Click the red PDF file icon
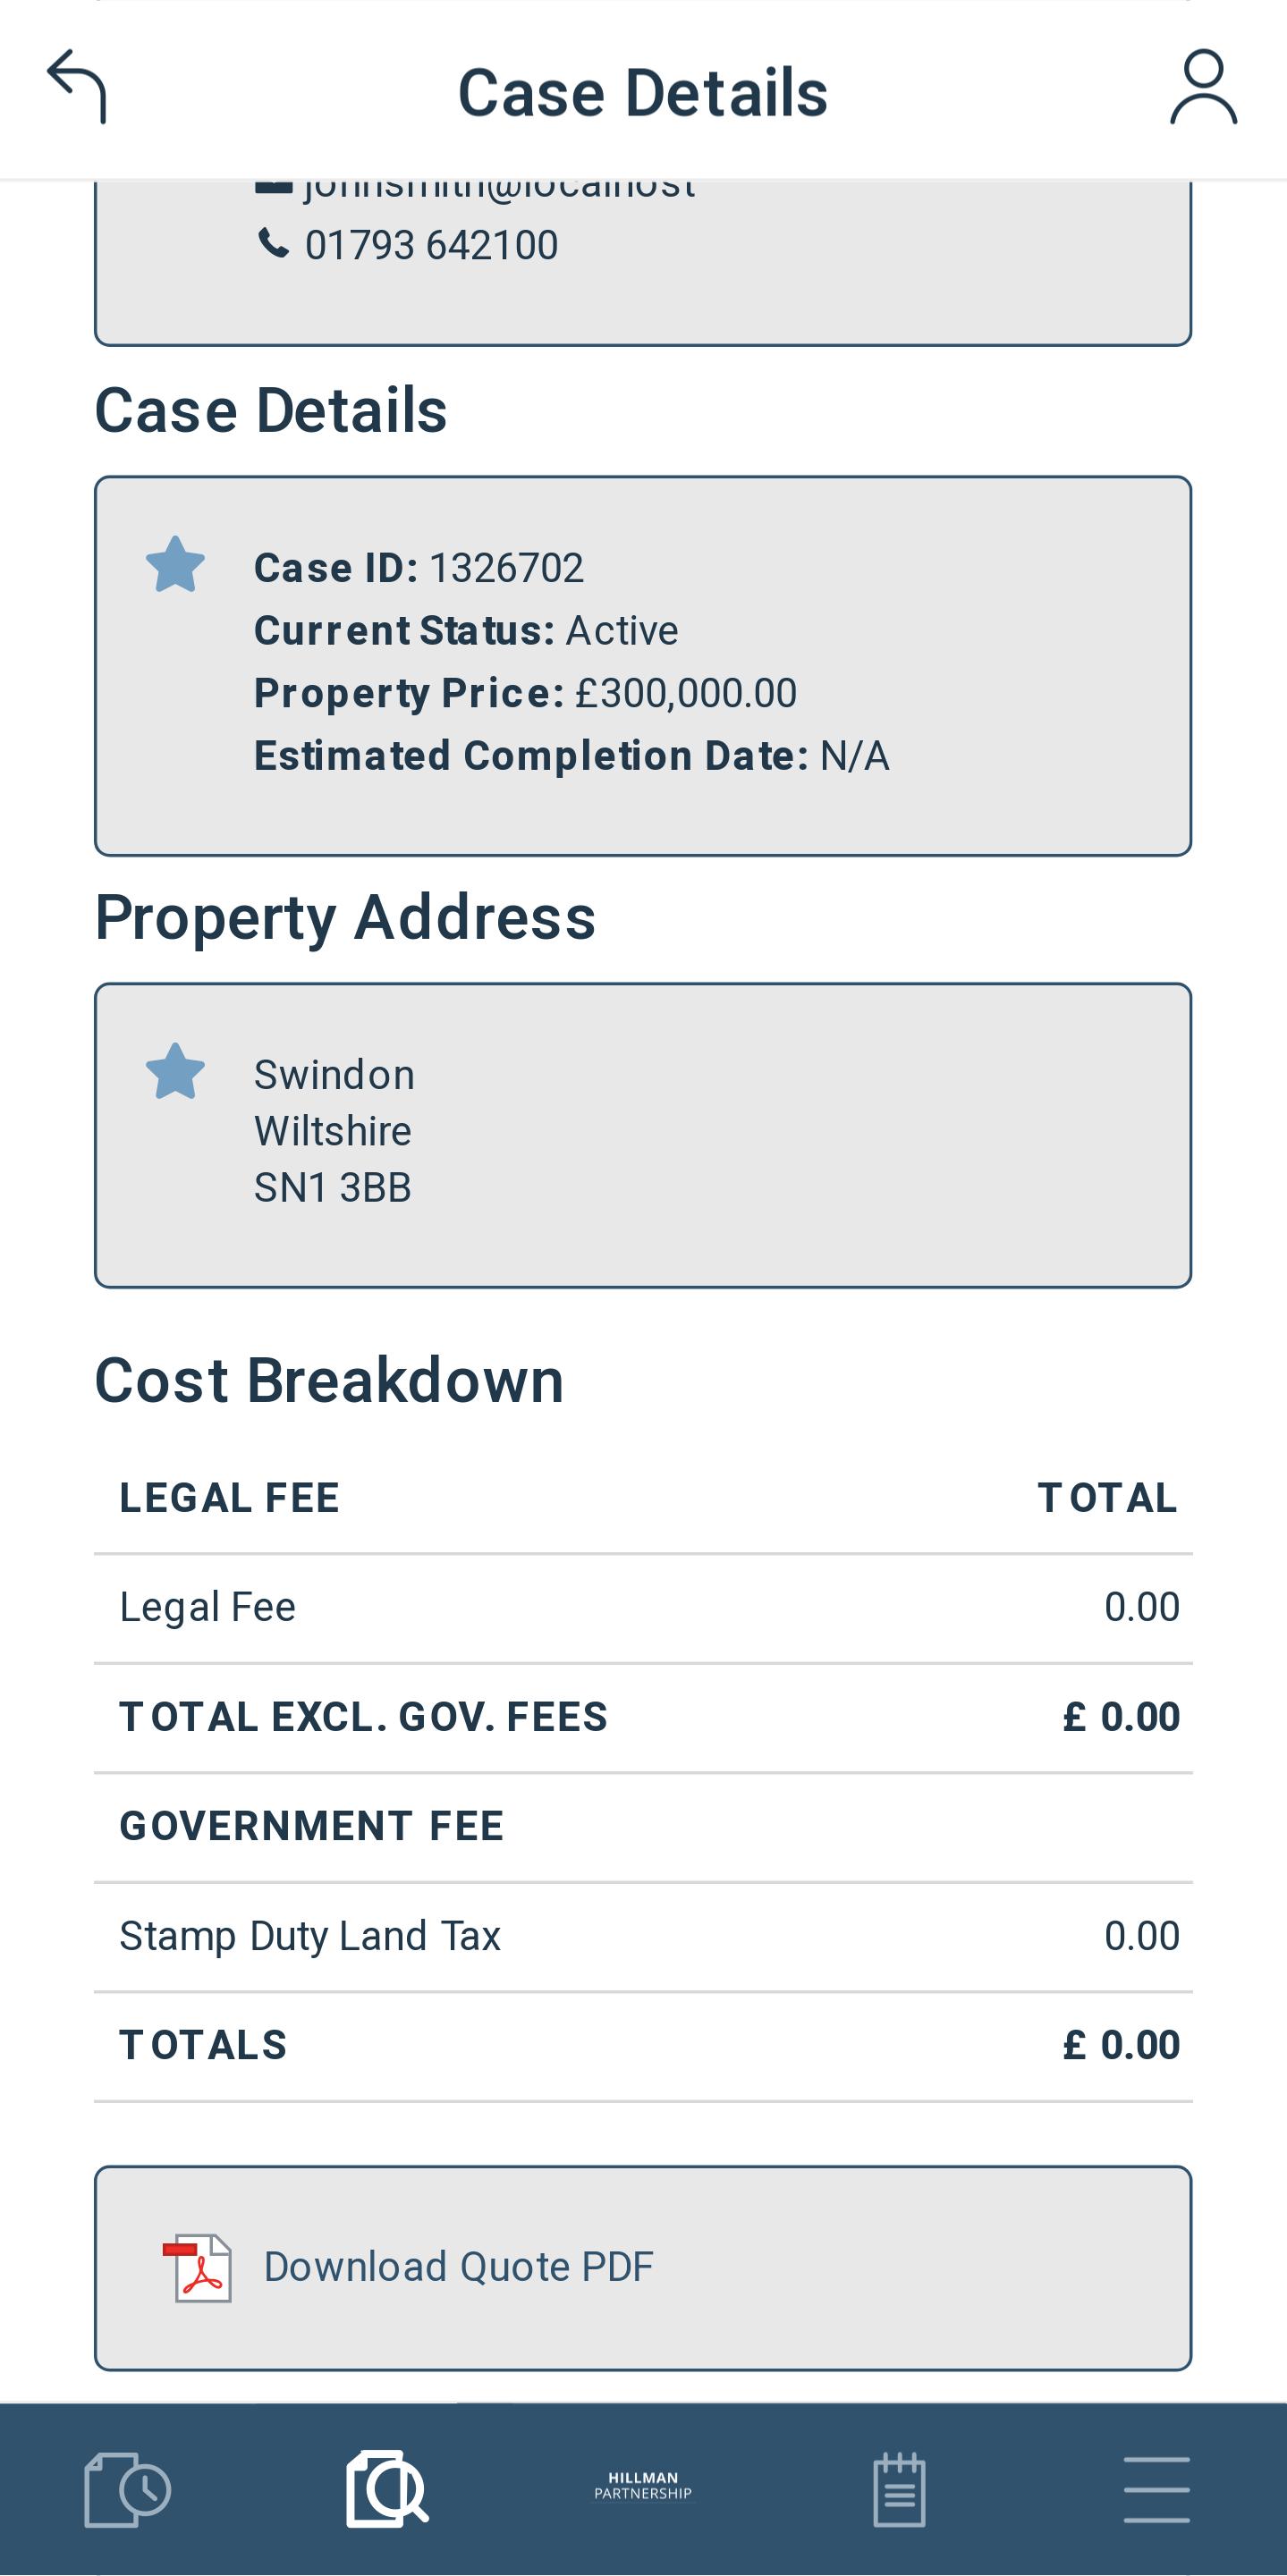The image size is (1287, 2576). (198, 2268)
